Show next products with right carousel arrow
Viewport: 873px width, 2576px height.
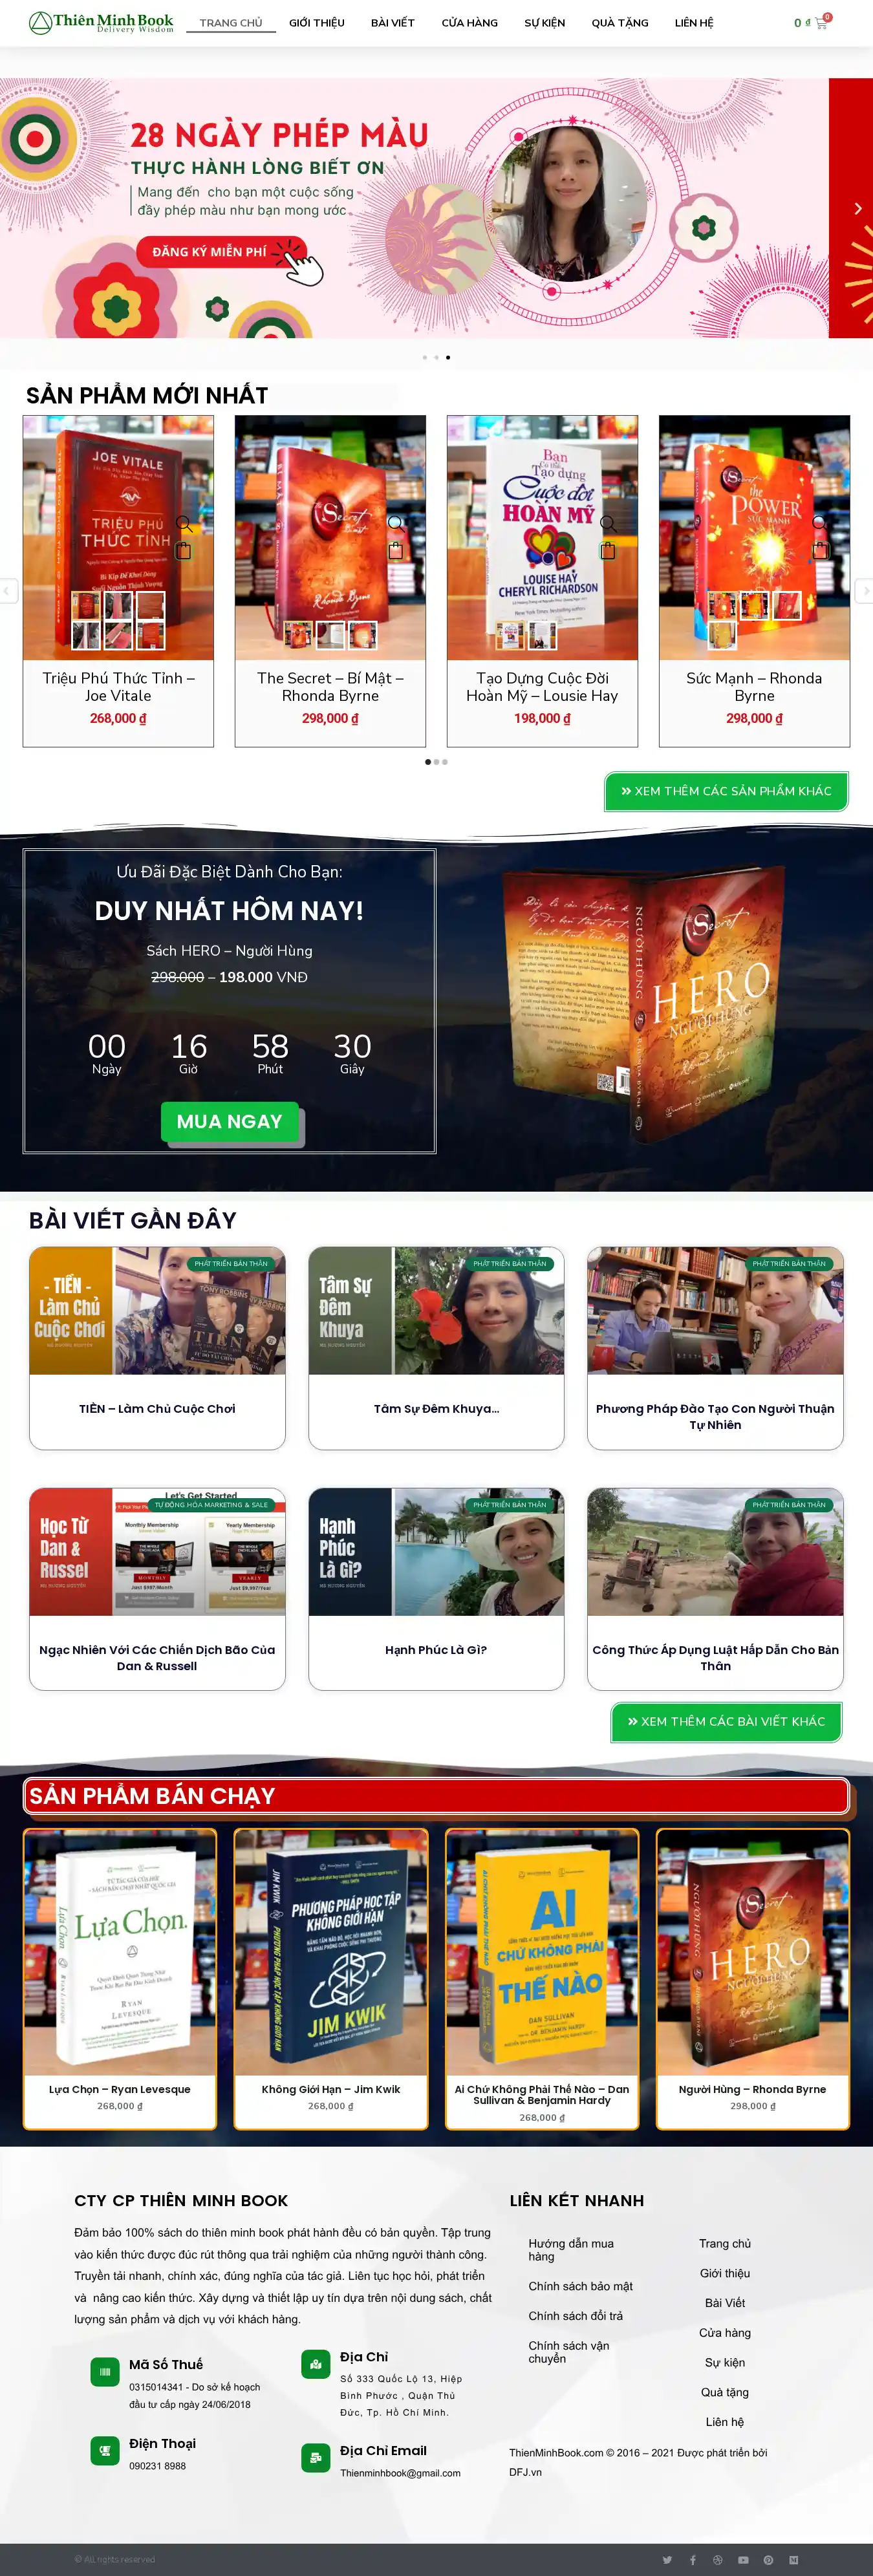pos(865,591)
